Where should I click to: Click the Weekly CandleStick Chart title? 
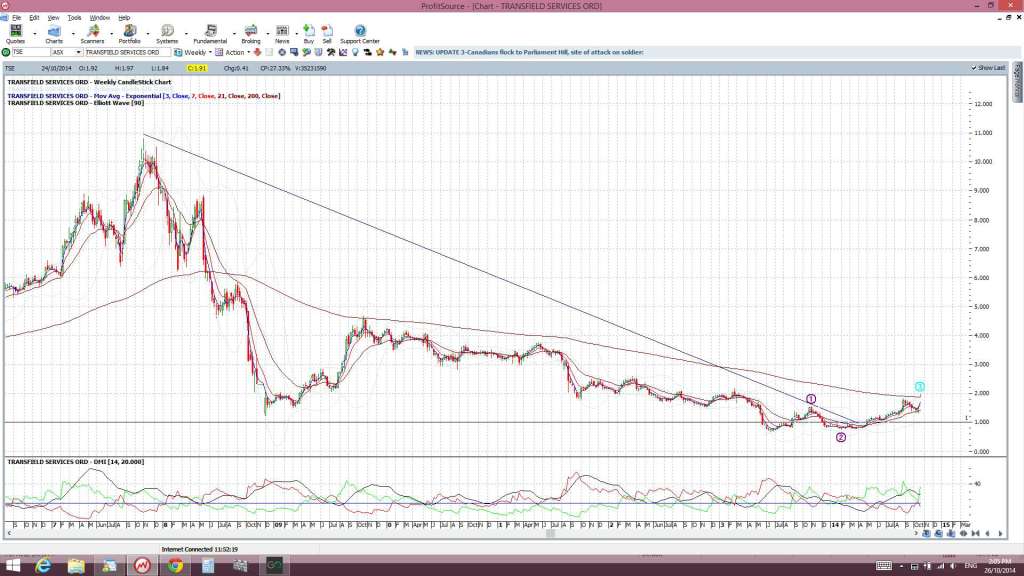[x=89, y=82]
